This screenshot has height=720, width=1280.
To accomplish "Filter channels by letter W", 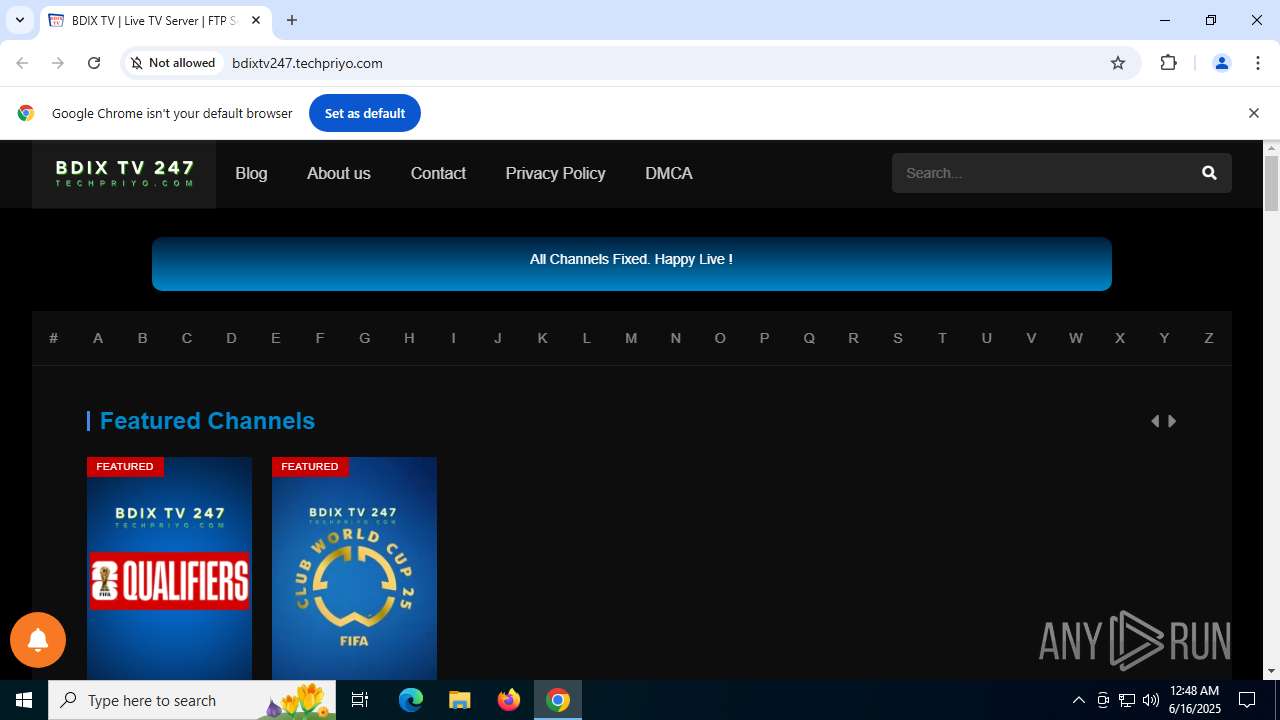I will (x=1076, y=338).
